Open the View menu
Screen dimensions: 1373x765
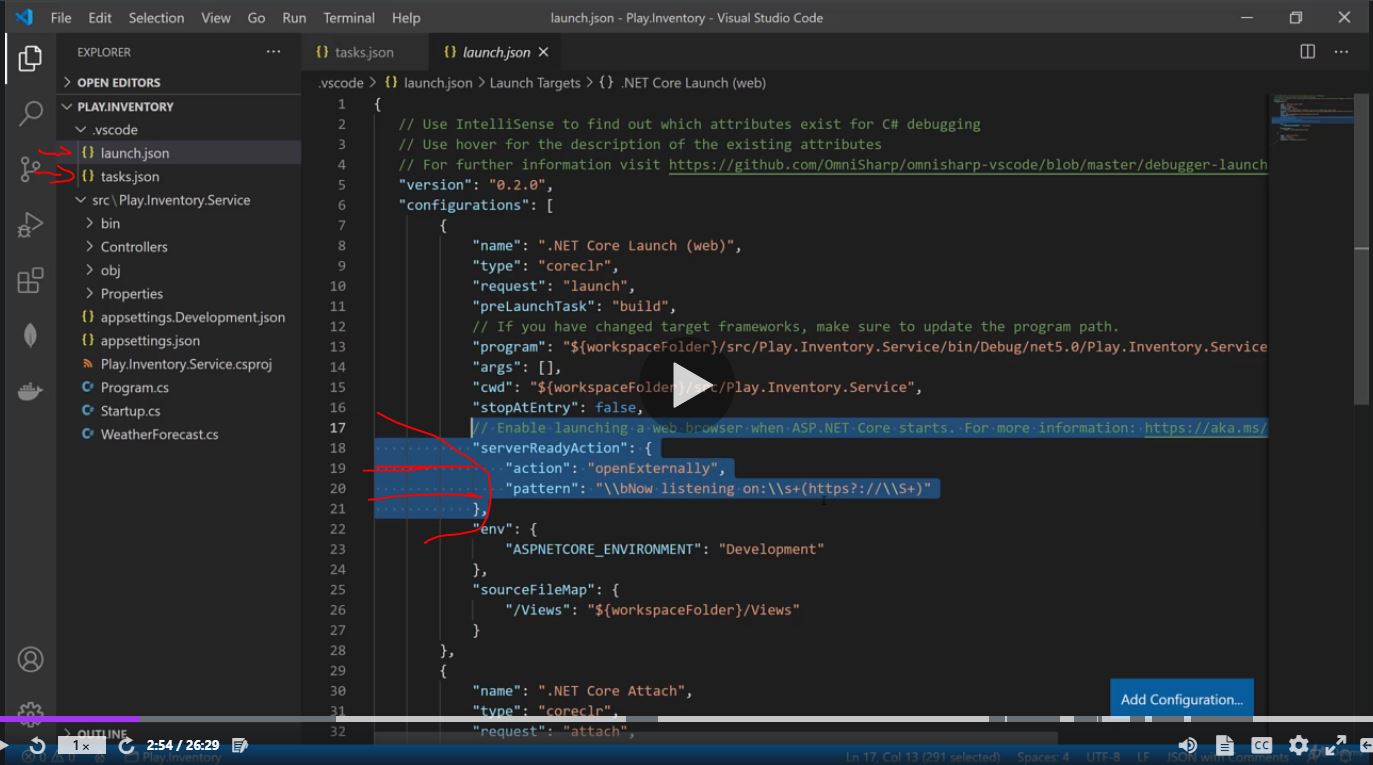click(215, 17)
